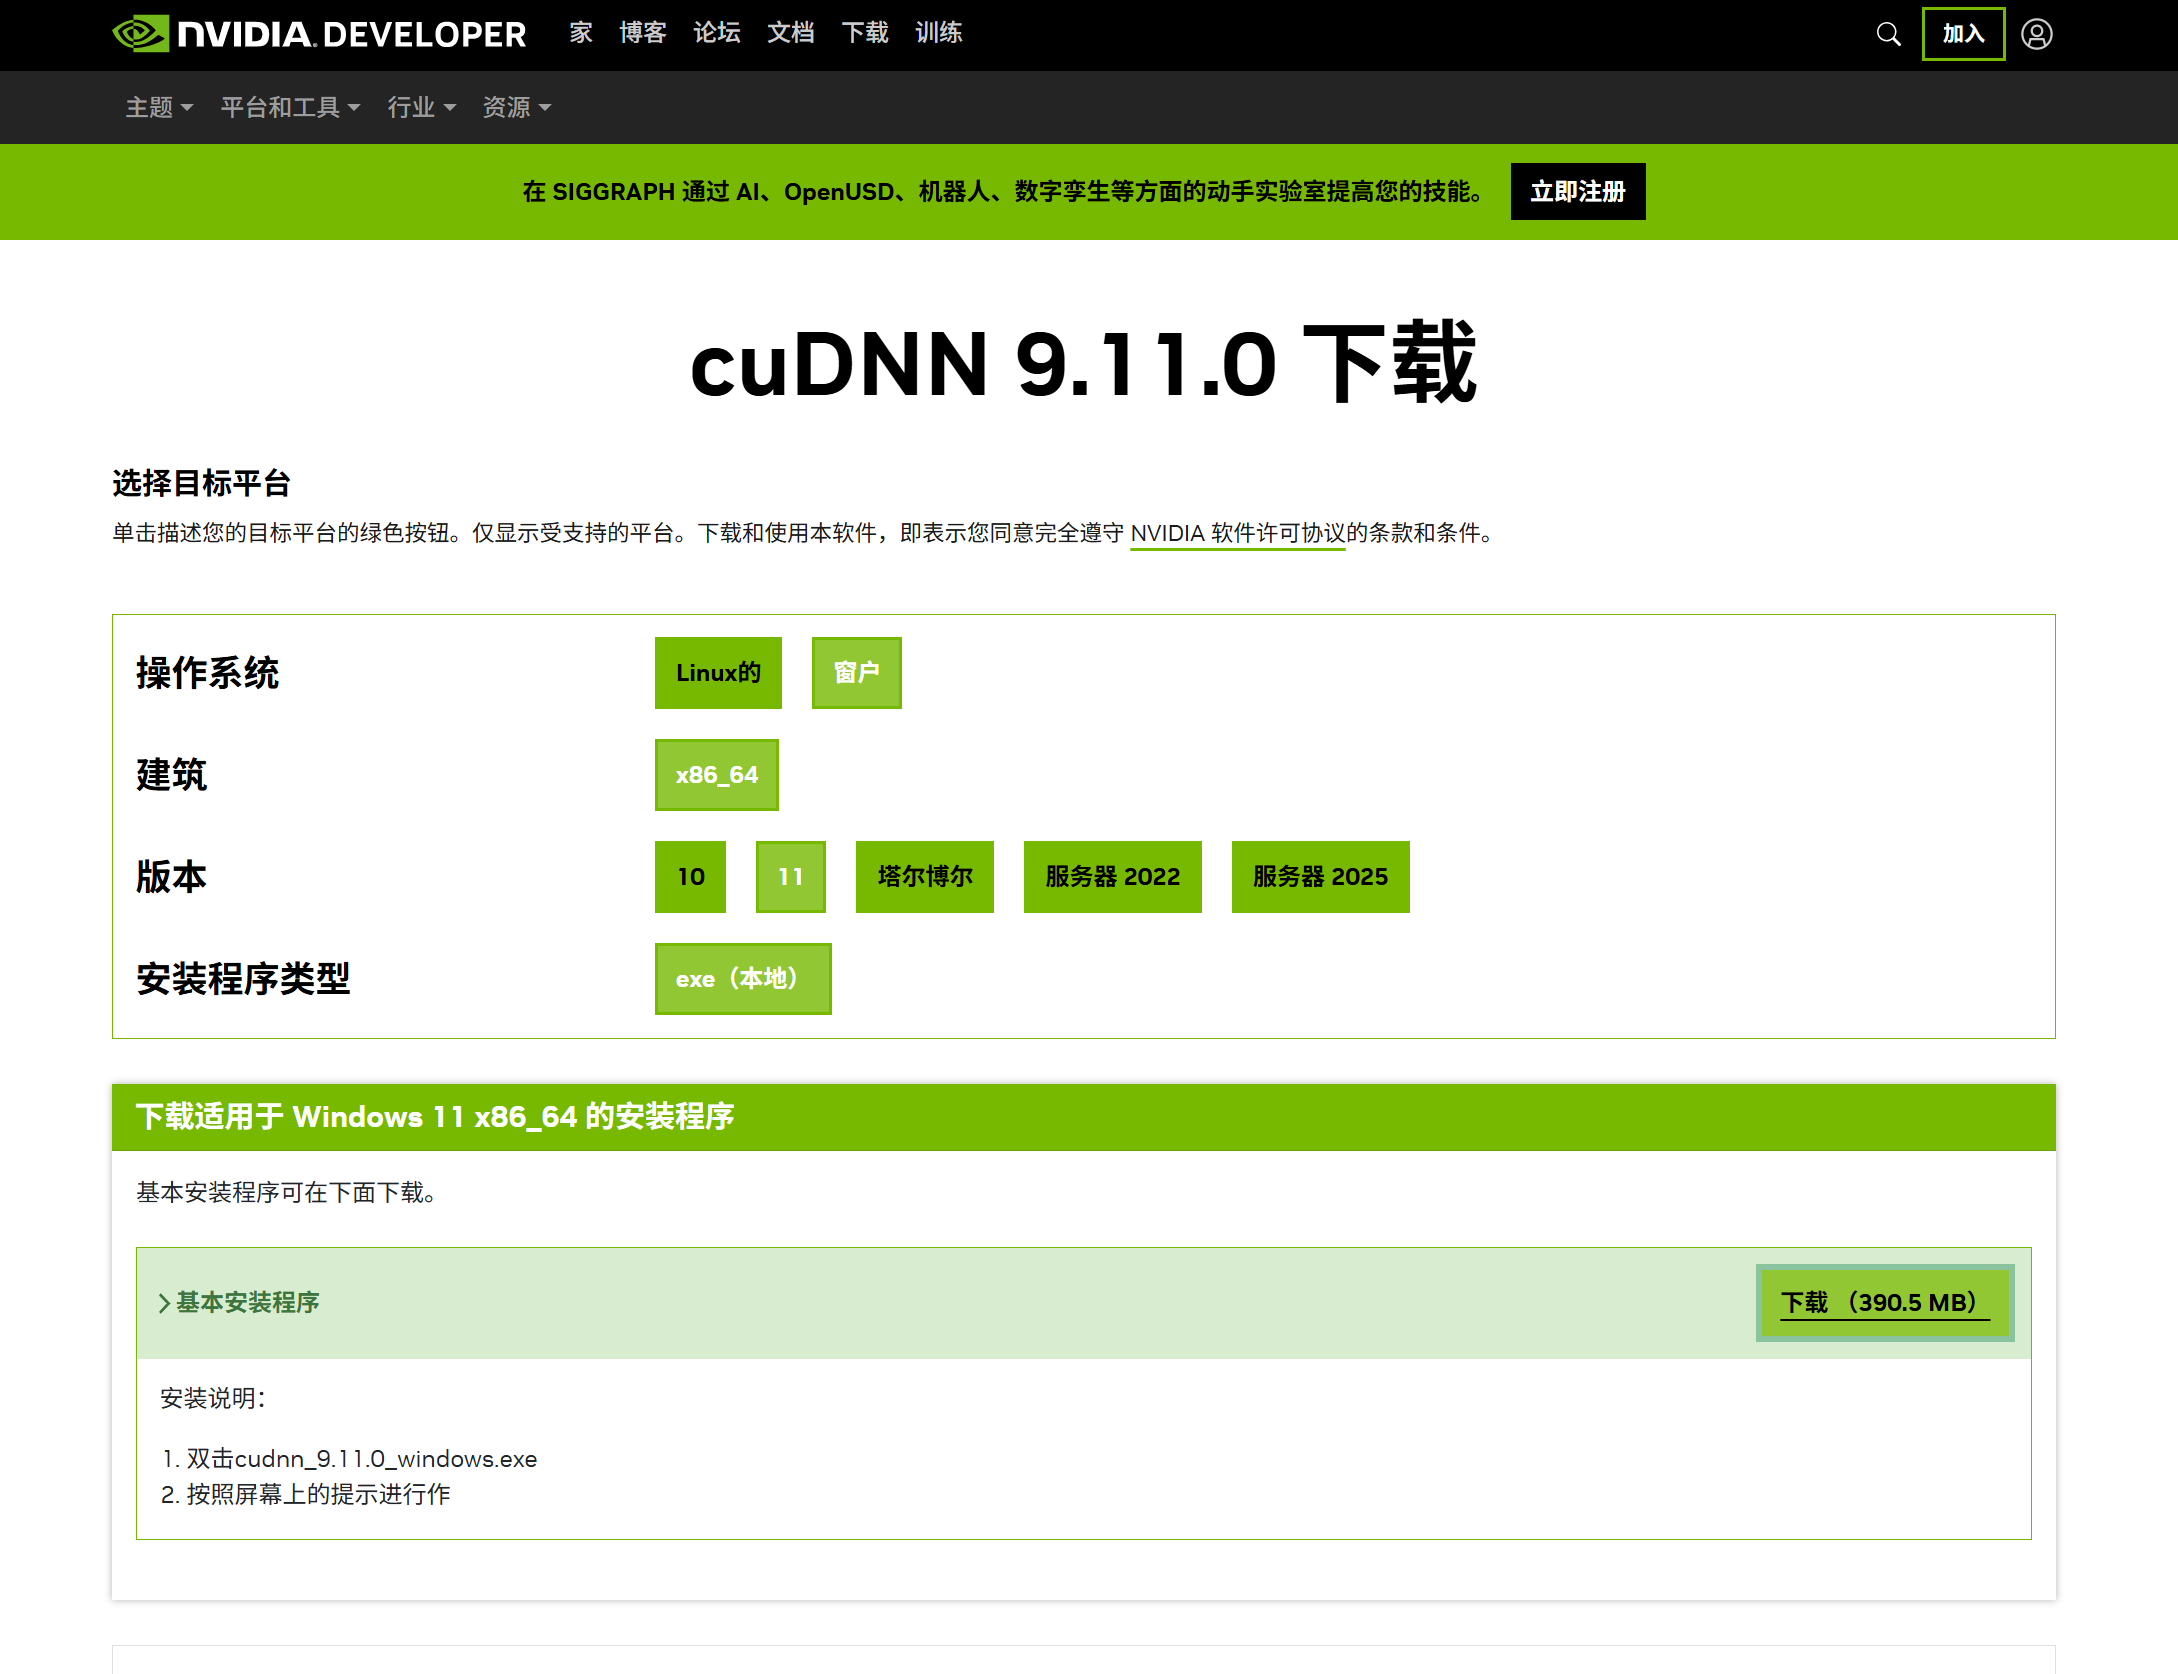Select Linux的 operating system

pyautogui.click(x=717, y=673)
